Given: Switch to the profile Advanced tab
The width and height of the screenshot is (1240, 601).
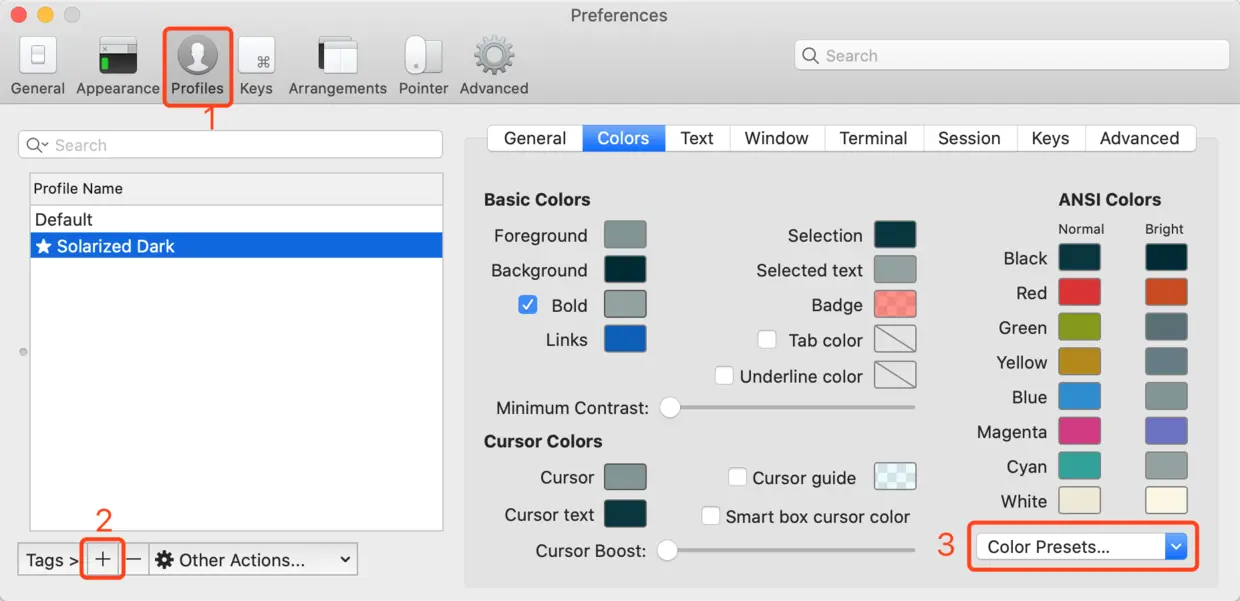Looking at the screenshot, I should click(x=1139, y=138).
